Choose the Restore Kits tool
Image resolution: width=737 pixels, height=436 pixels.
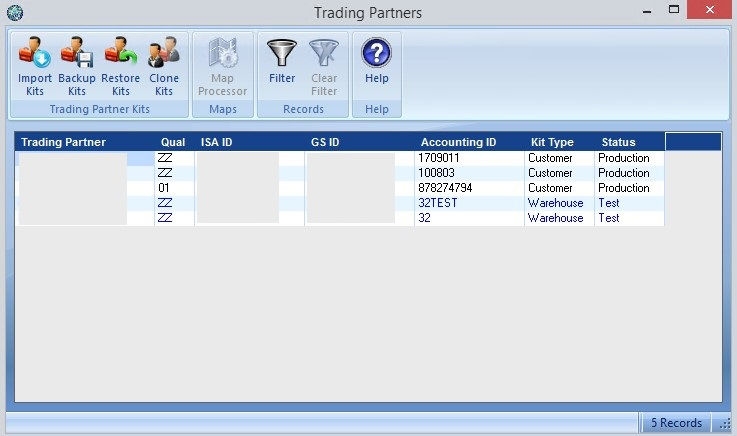pos(120,66)
